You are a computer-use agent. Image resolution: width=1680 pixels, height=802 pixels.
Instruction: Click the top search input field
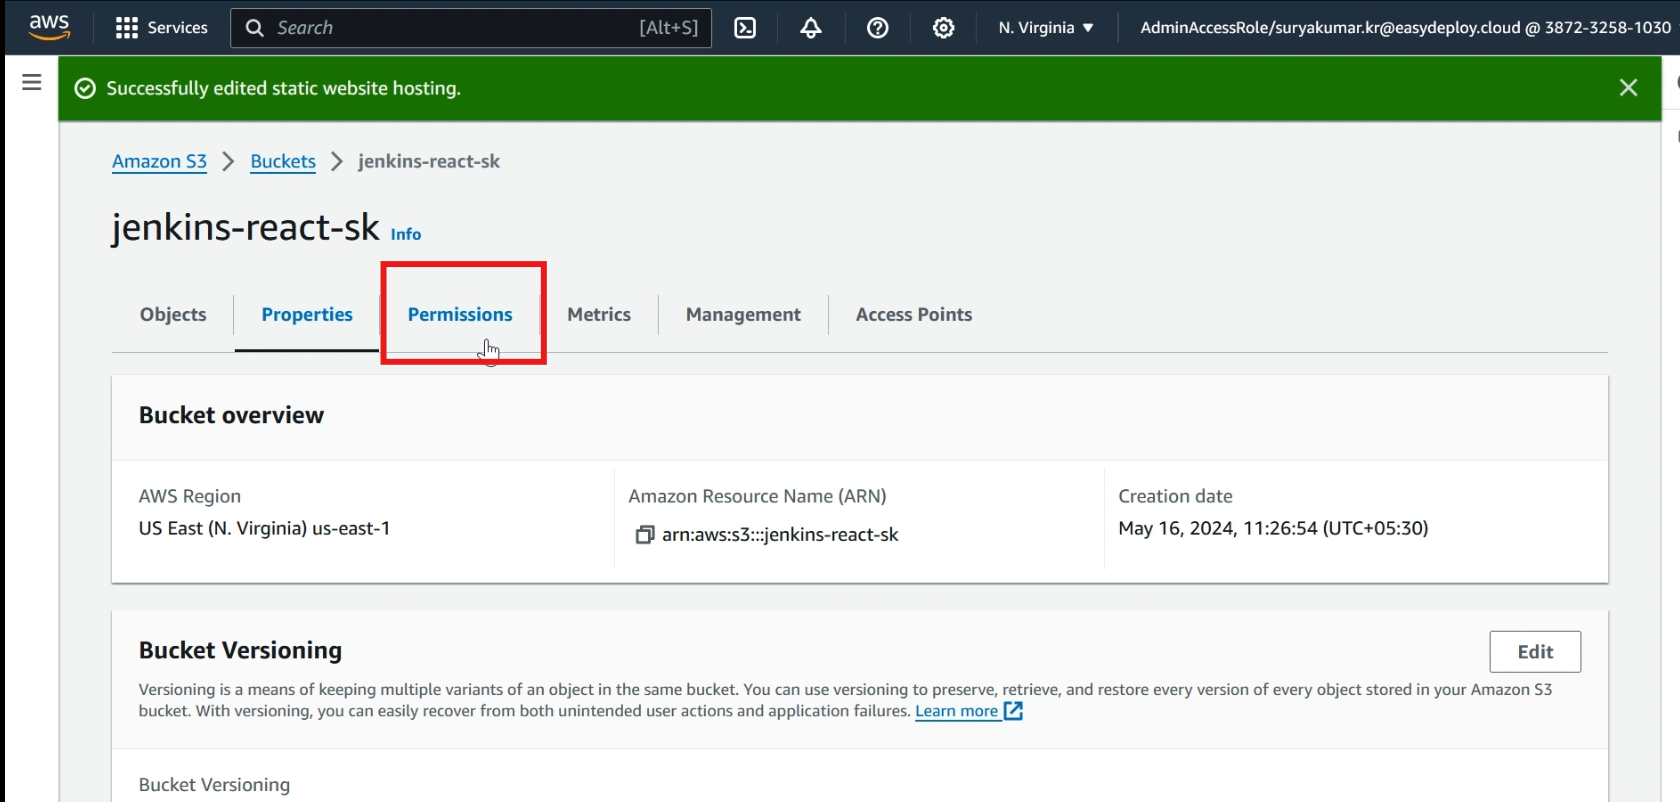(471, 28)
